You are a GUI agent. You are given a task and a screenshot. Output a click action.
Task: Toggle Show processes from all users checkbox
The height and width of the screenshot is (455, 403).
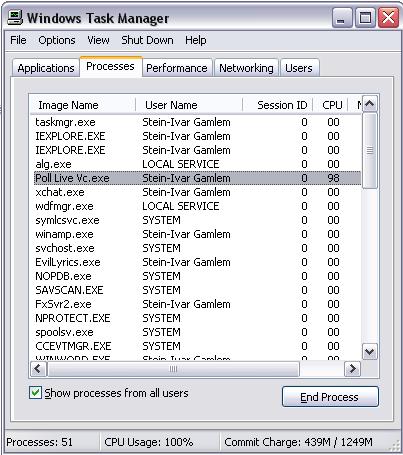(35, 393)
